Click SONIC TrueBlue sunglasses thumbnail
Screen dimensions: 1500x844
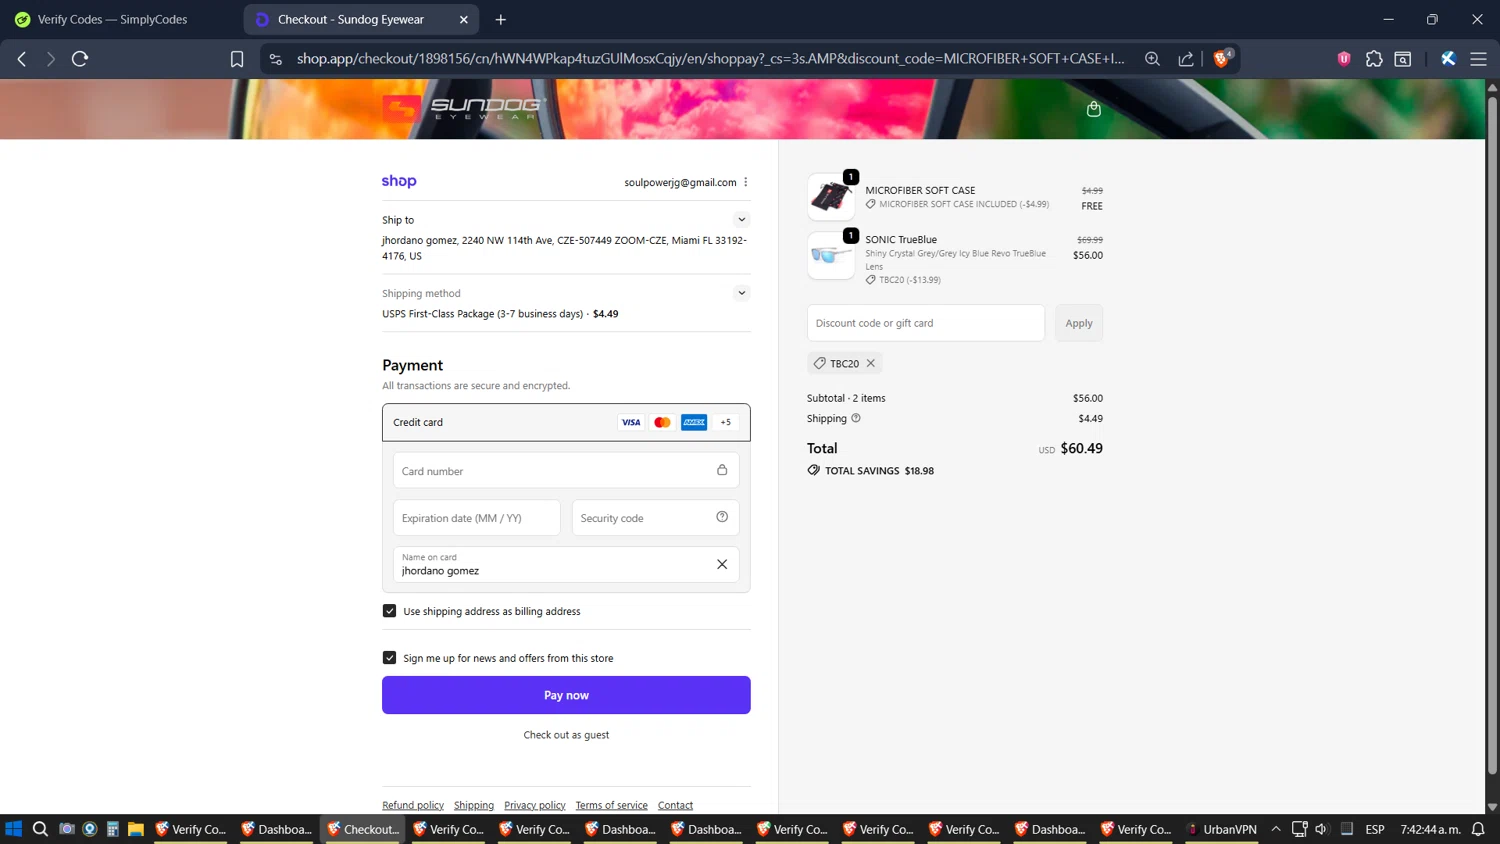[x=831, y=256]
